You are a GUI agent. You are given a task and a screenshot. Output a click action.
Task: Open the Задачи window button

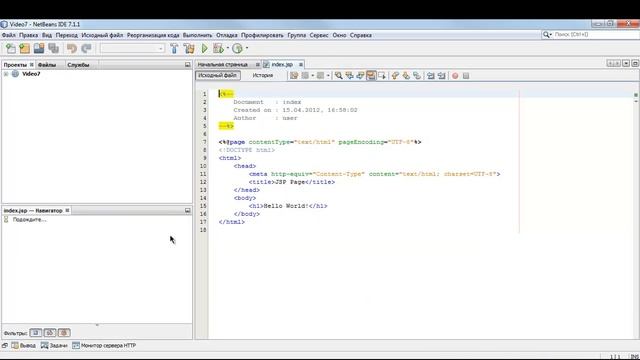coord(54,345)
